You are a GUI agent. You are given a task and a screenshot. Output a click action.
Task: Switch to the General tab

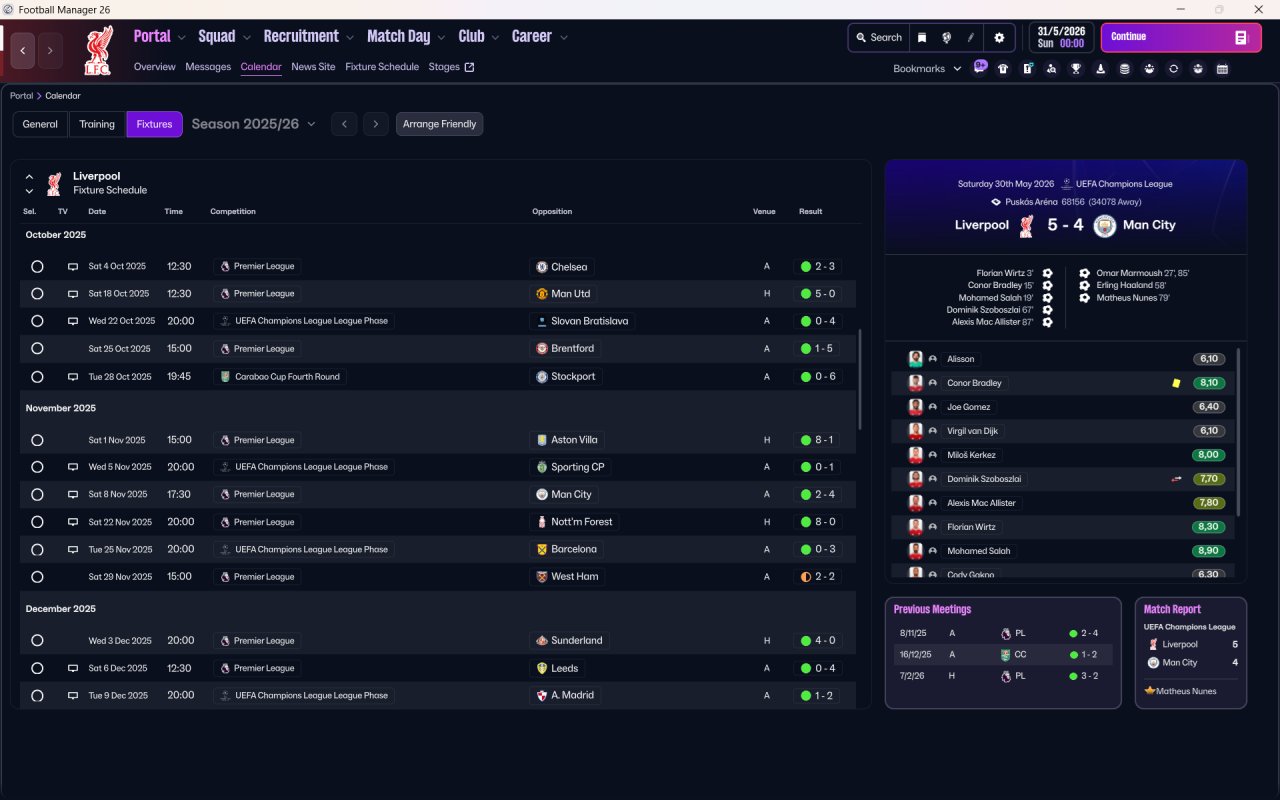(40, 124)
